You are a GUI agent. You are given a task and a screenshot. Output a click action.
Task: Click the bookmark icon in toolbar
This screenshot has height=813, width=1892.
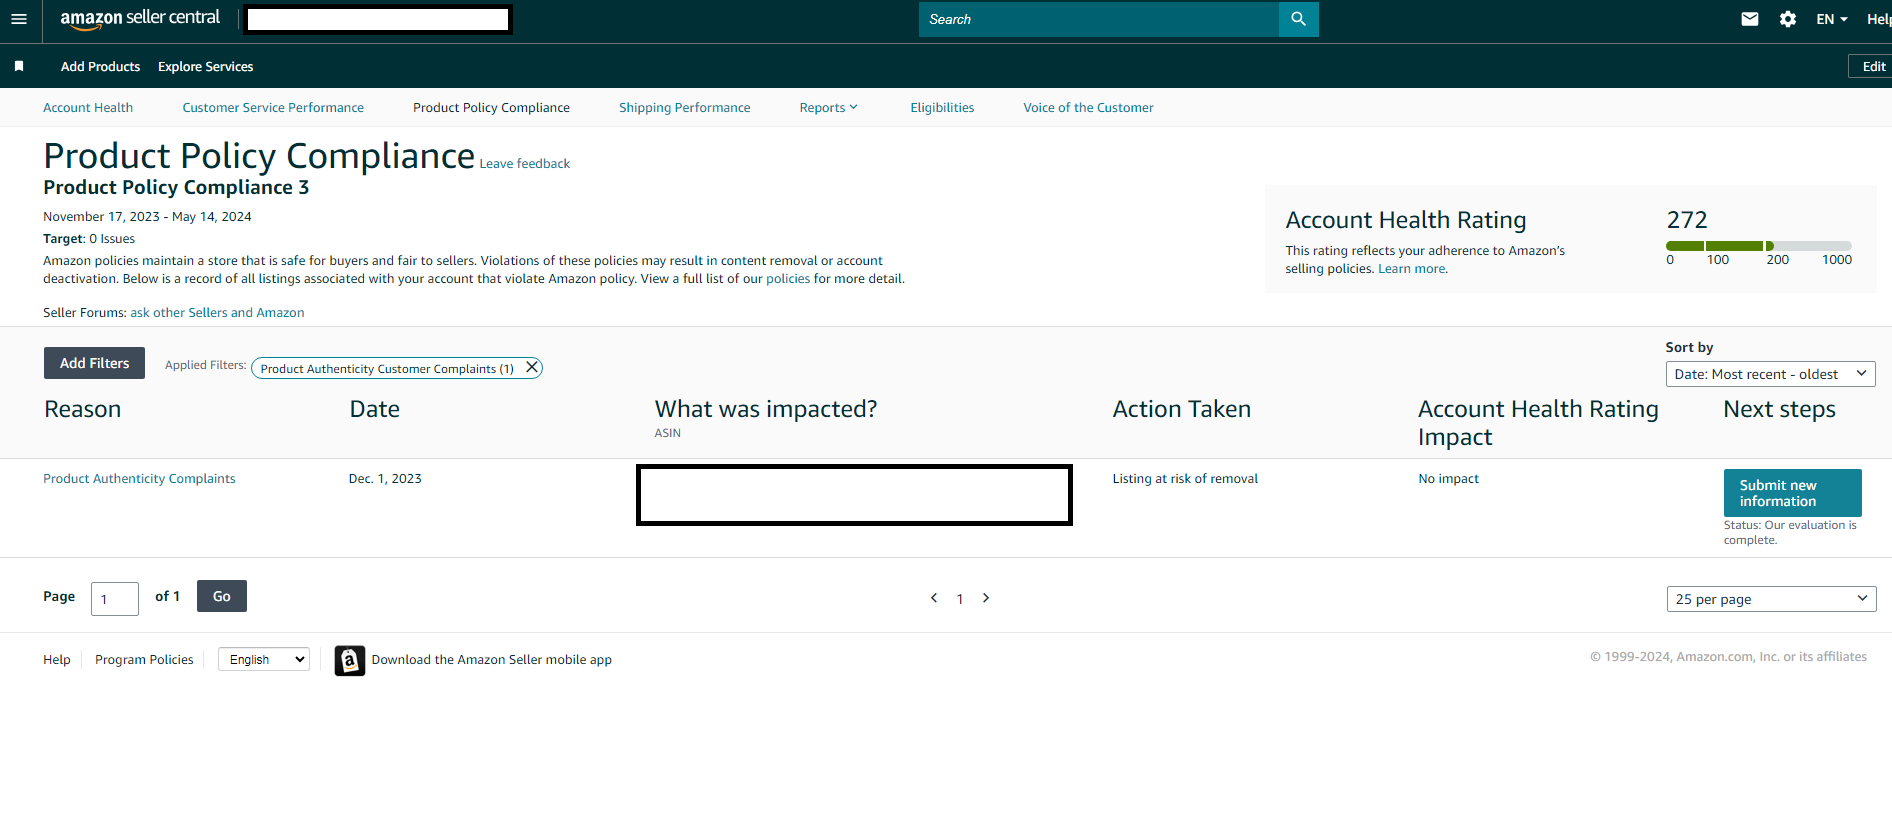click(x=19, y=66)
